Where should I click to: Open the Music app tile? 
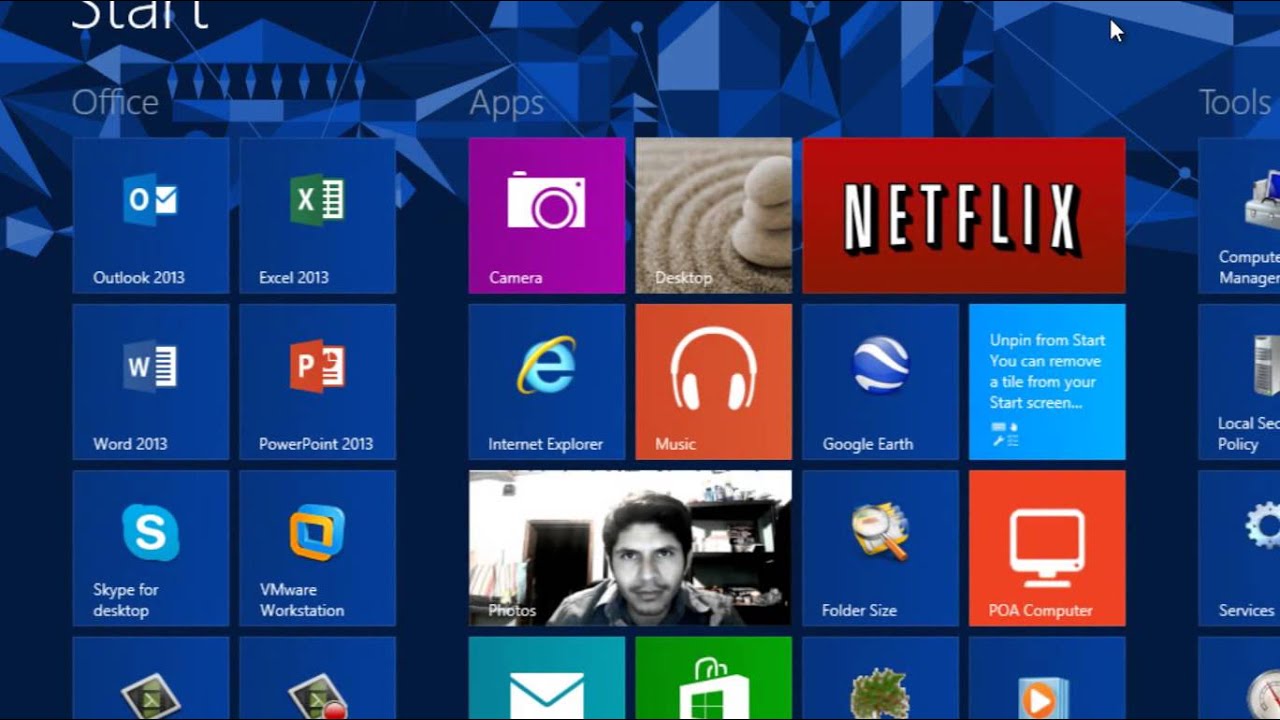click(713, 382)
